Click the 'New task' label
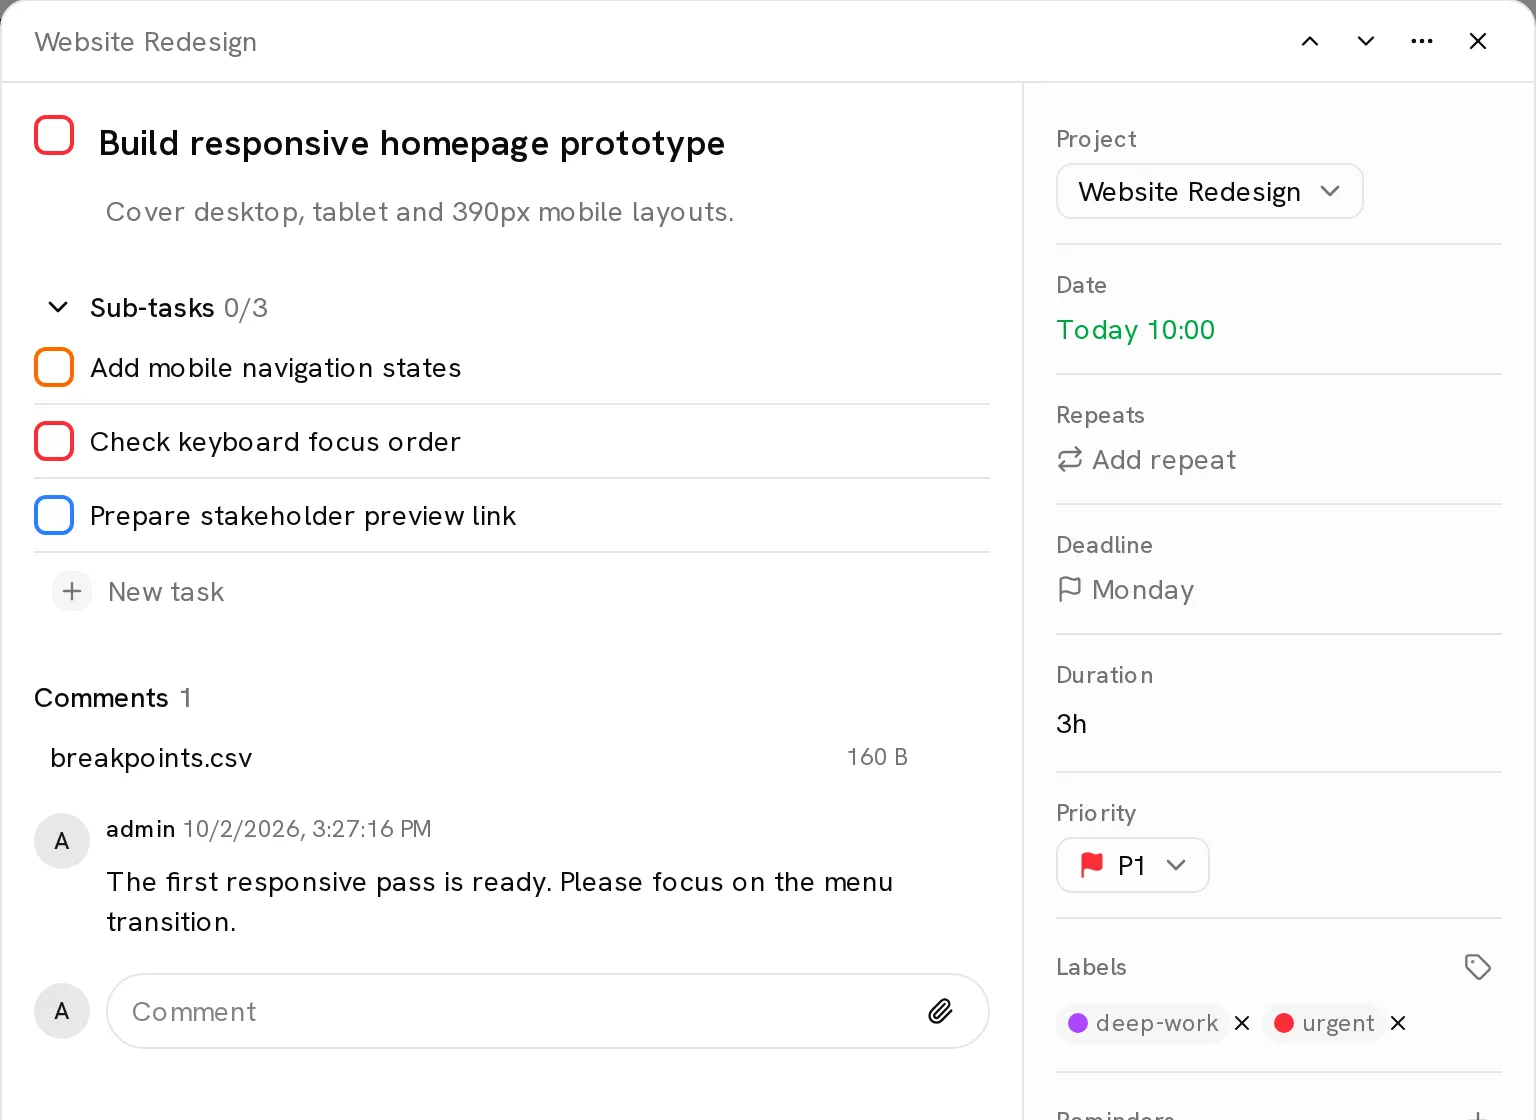 (166, 592)
